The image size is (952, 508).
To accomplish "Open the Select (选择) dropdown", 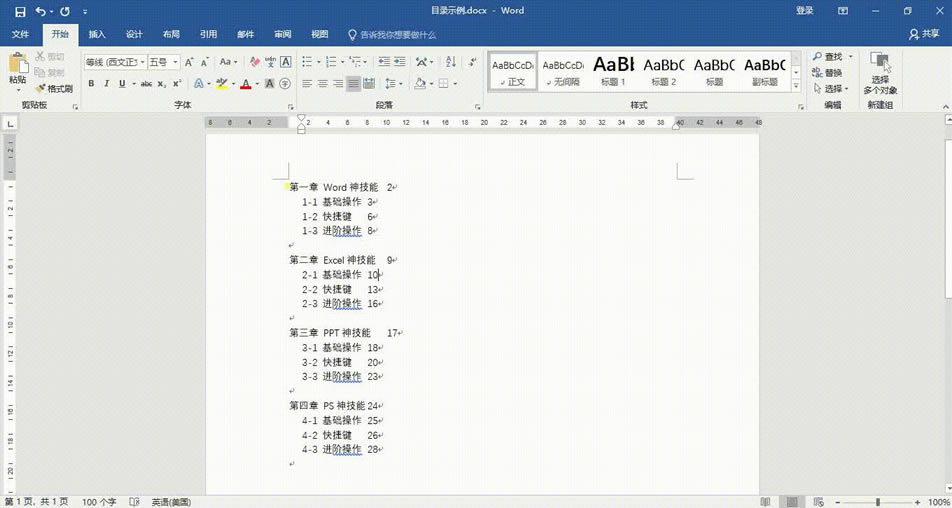I will [x=832, y=89].
